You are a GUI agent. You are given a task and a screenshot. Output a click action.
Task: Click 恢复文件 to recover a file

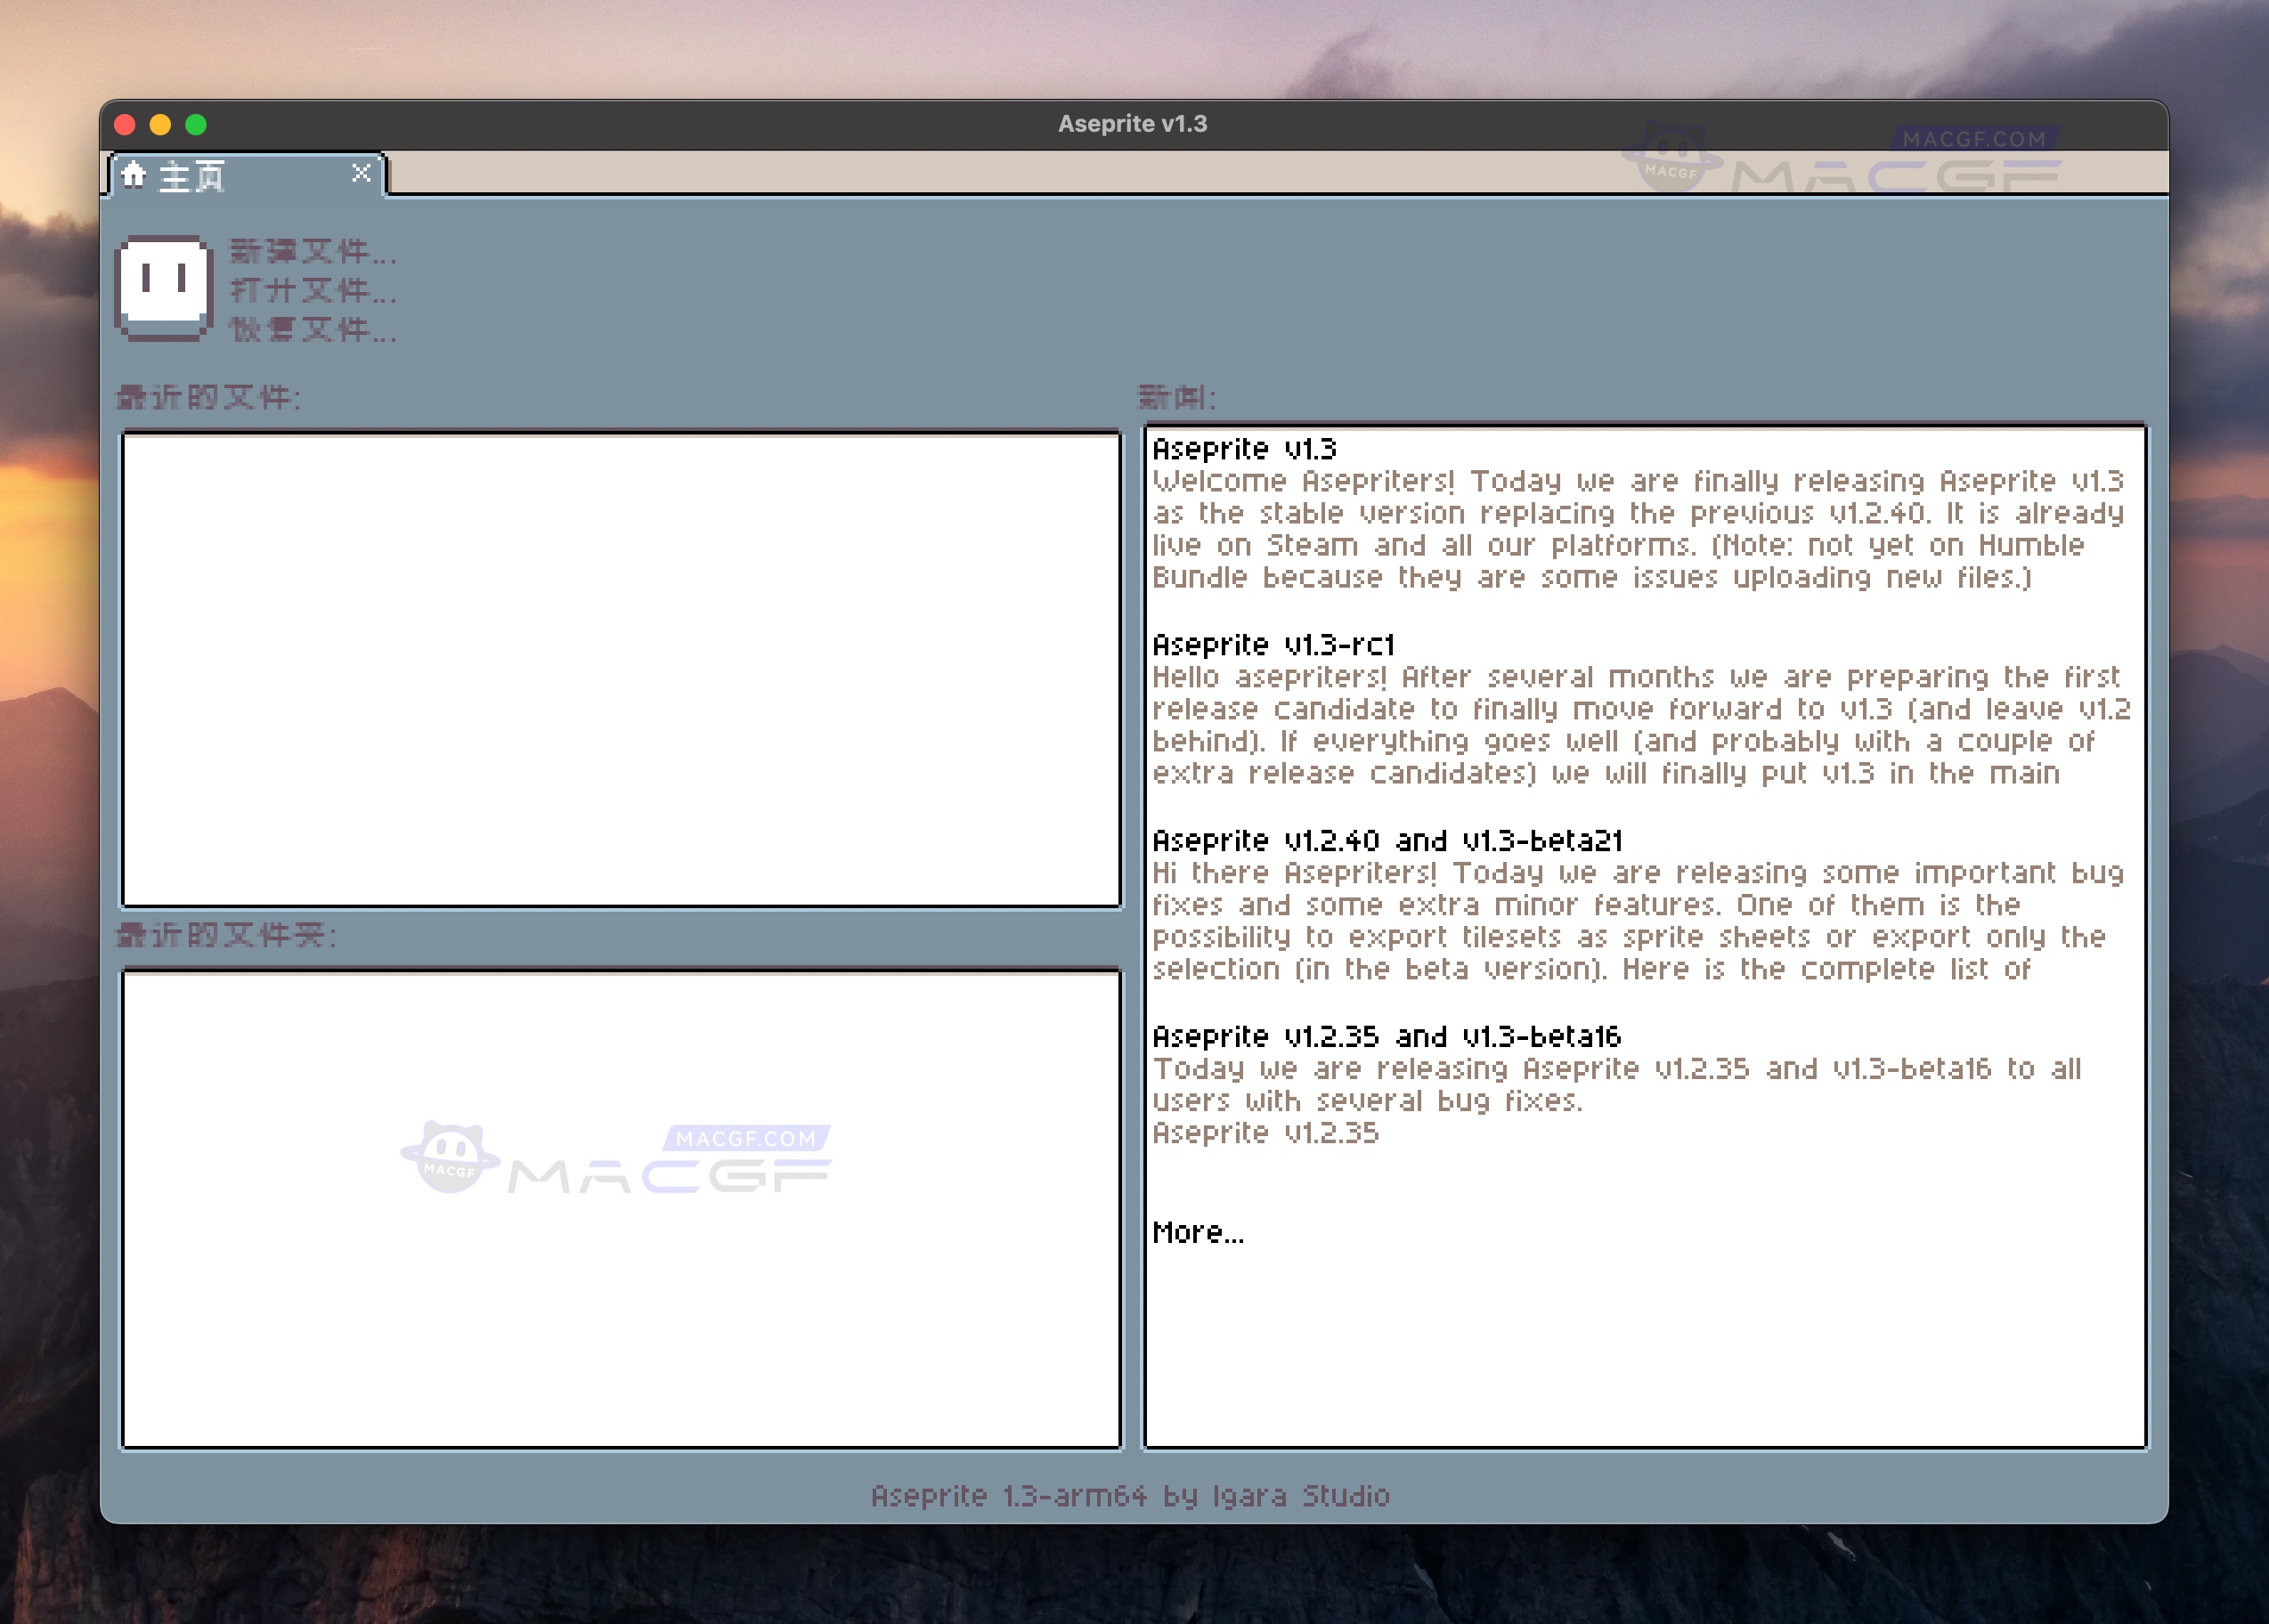point(310,331)
